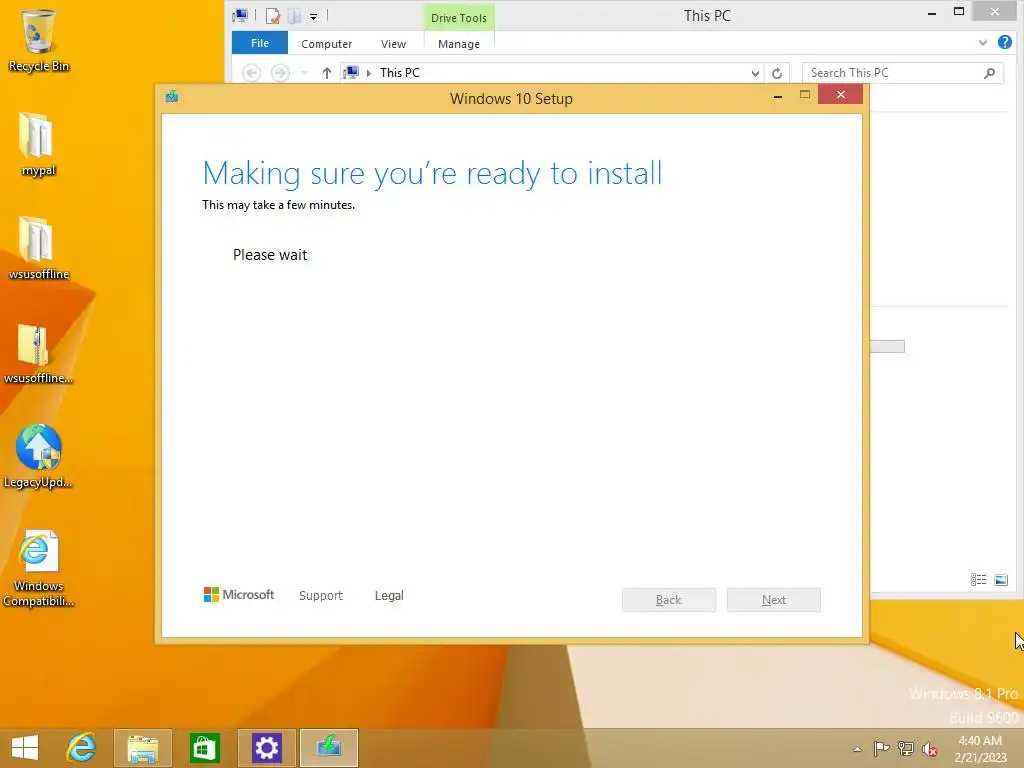Viewport: 1024px width, 768px height.
Task: Switch to large icons view
Action: pos(1001,580)
